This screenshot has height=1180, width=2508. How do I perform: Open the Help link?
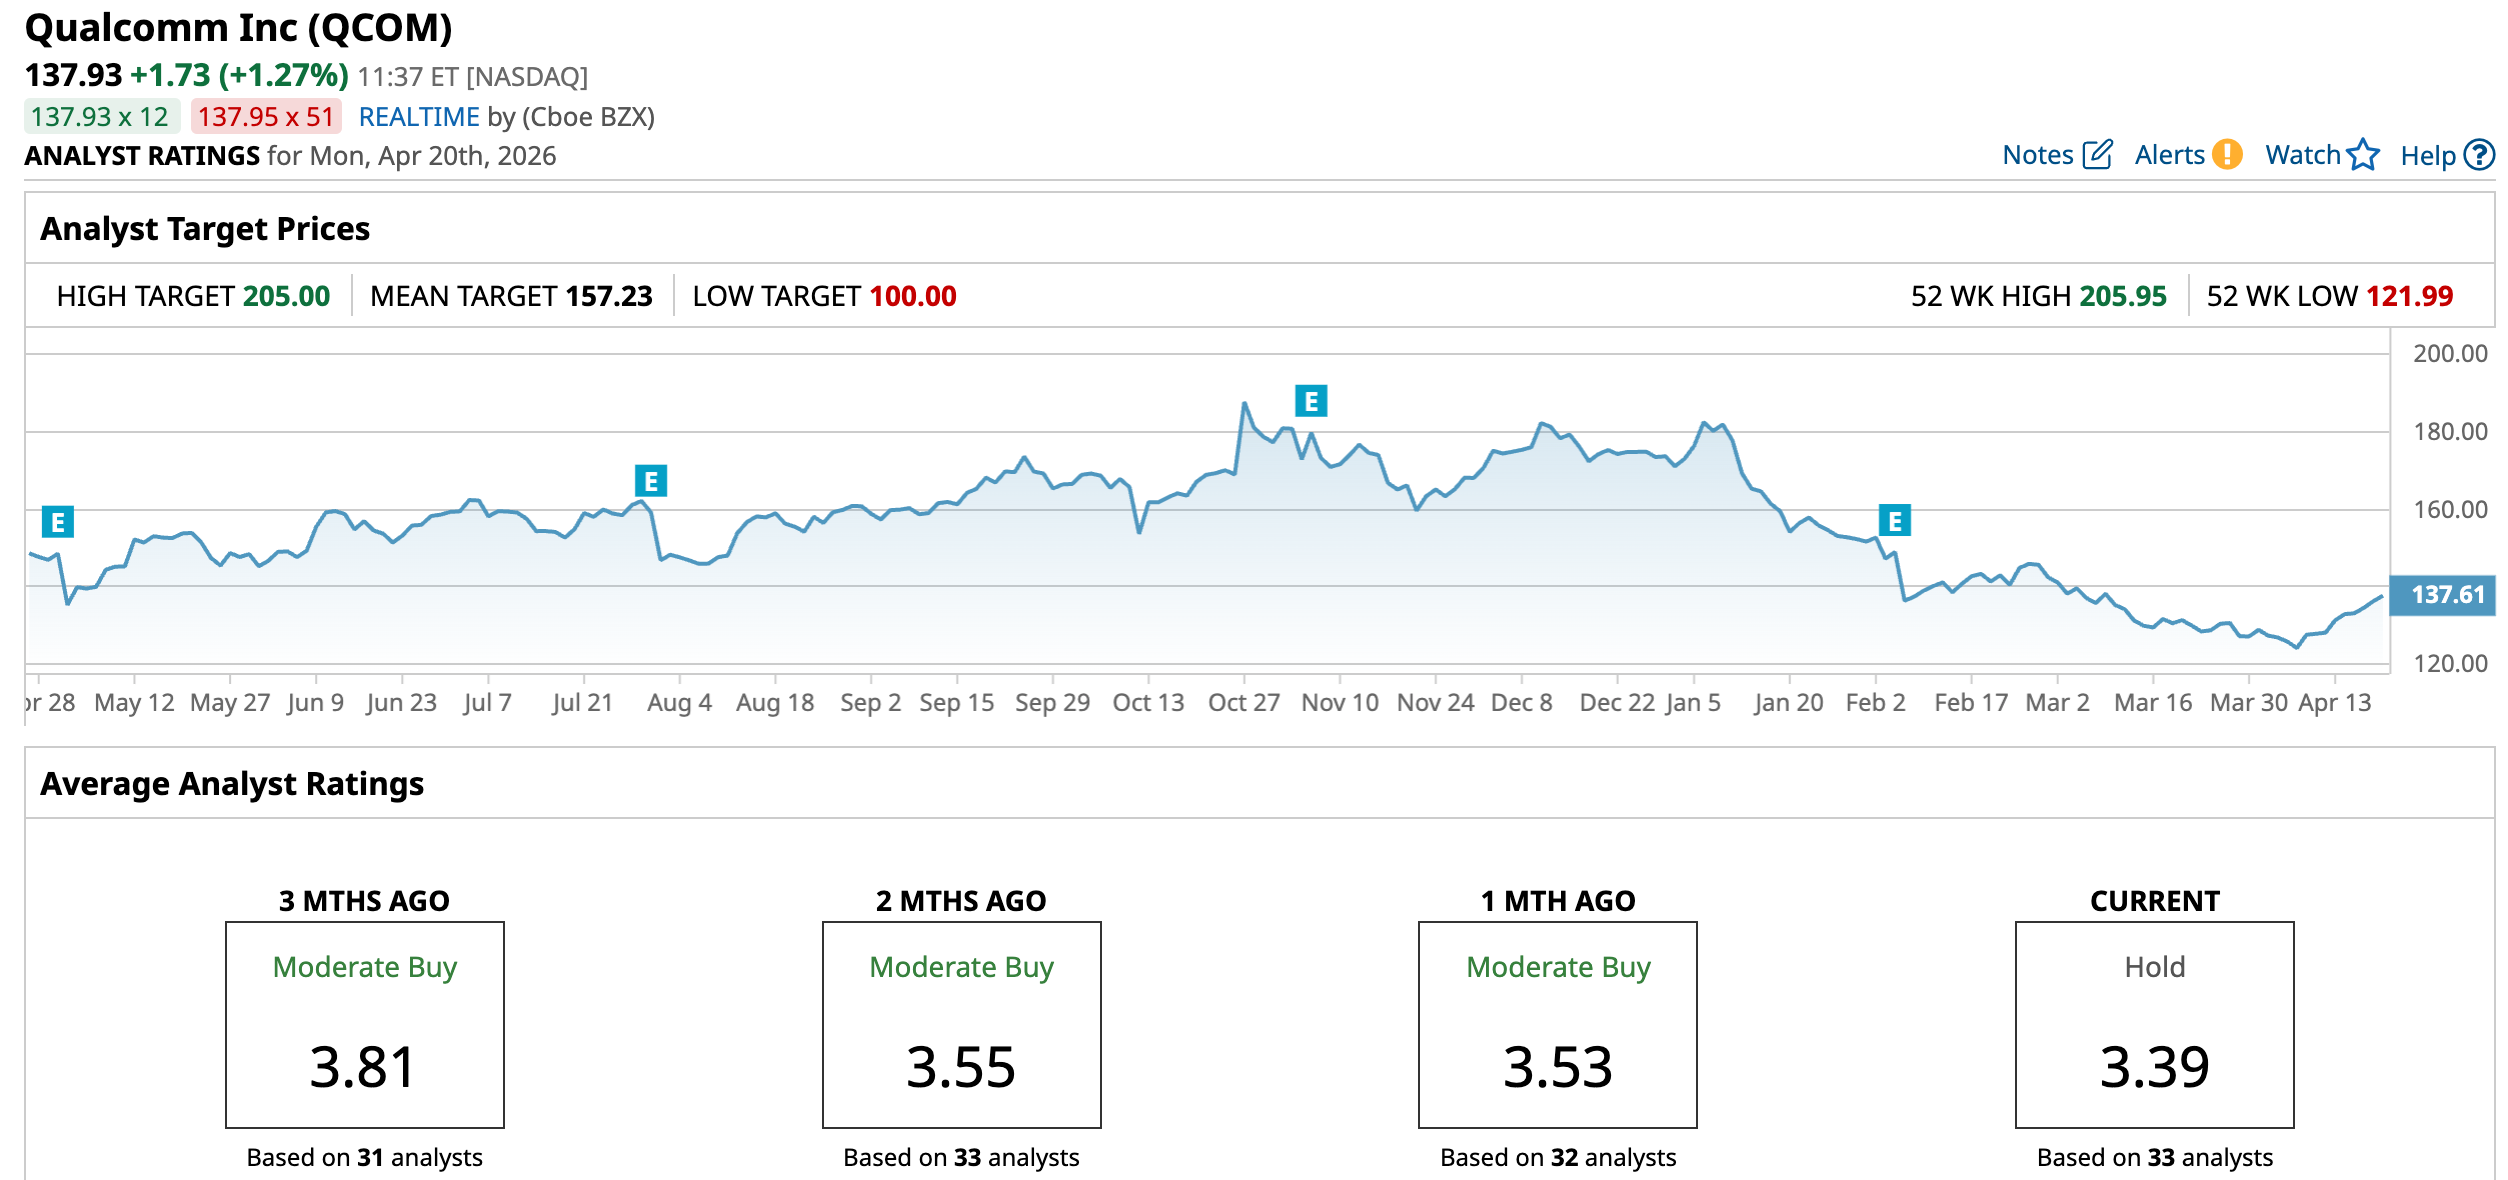(2427, 156)
